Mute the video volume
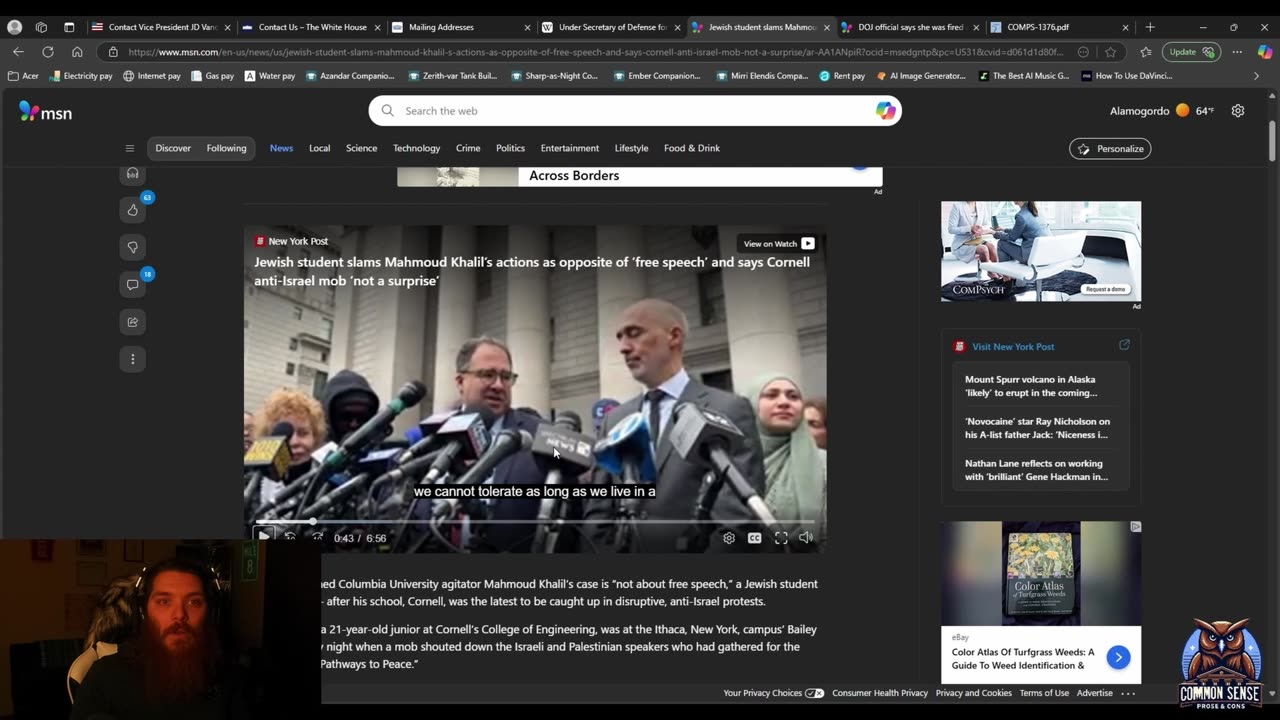1280x720 pixels. (806, 538)
